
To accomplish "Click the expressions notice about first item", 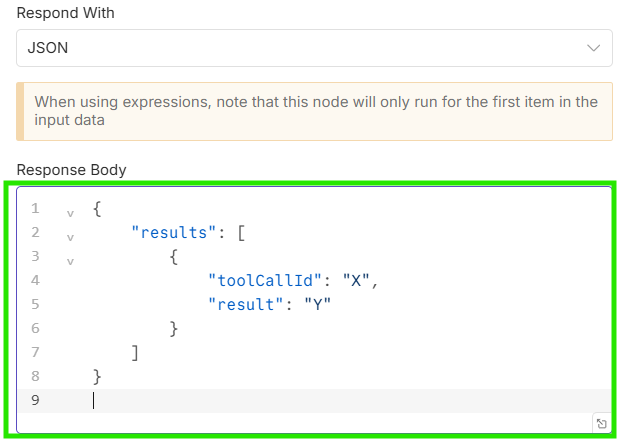I will (x=314, y=111).
